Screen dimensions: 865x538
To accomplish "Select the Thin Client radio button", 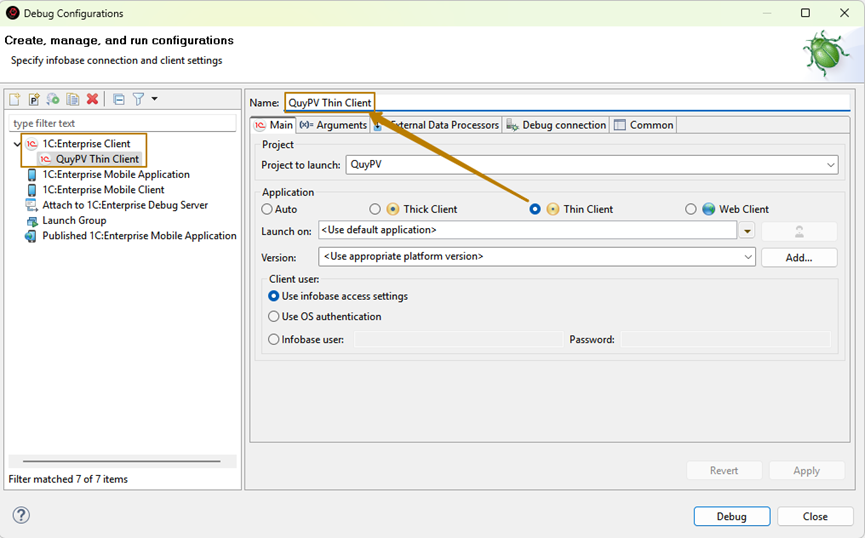I will click(535, 209).
